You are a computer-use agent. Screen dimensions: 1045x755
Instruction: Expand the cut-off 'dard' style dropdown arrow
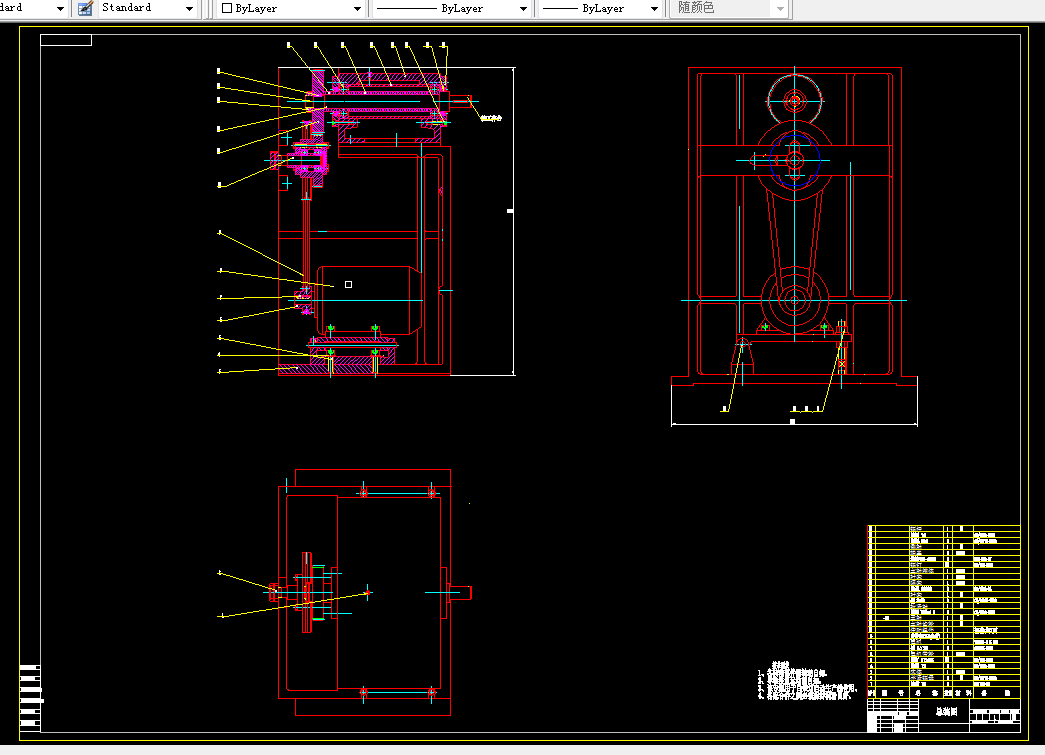[60, 9]
